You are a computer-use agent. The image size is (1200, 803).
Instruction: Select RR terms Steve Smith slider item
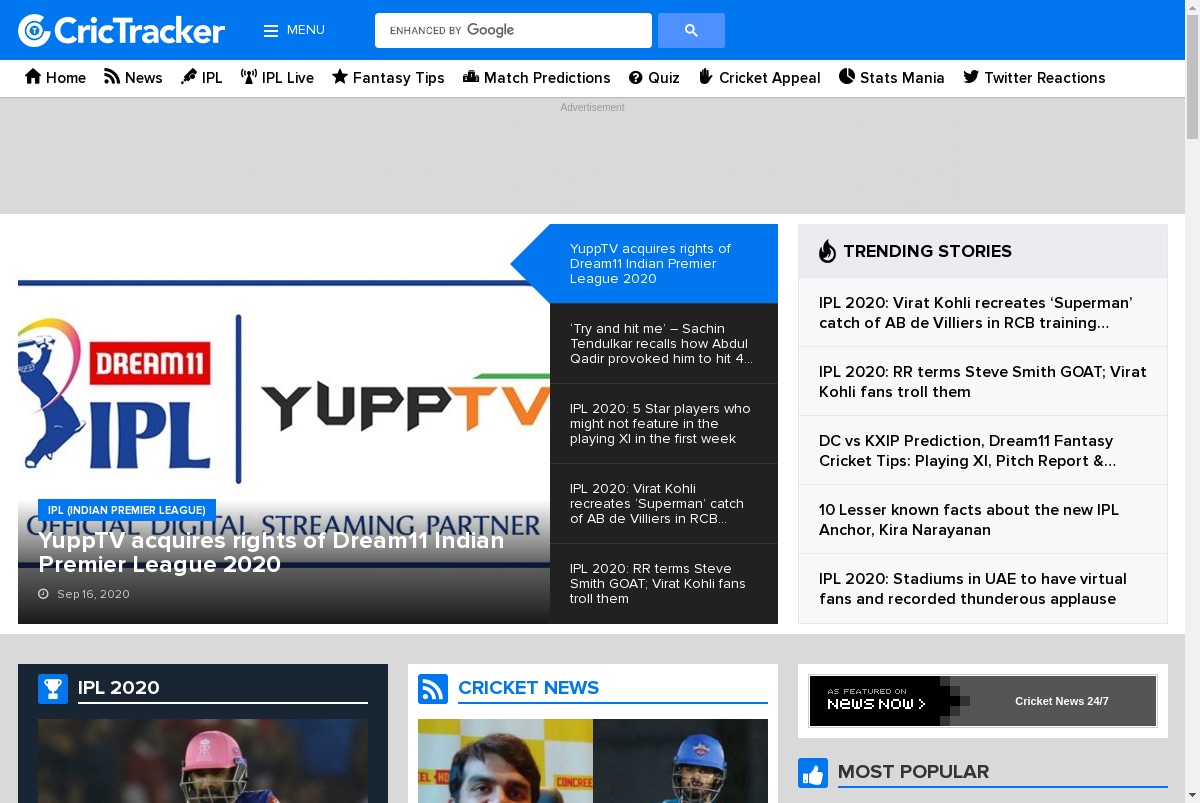click(x=664, y=584)
